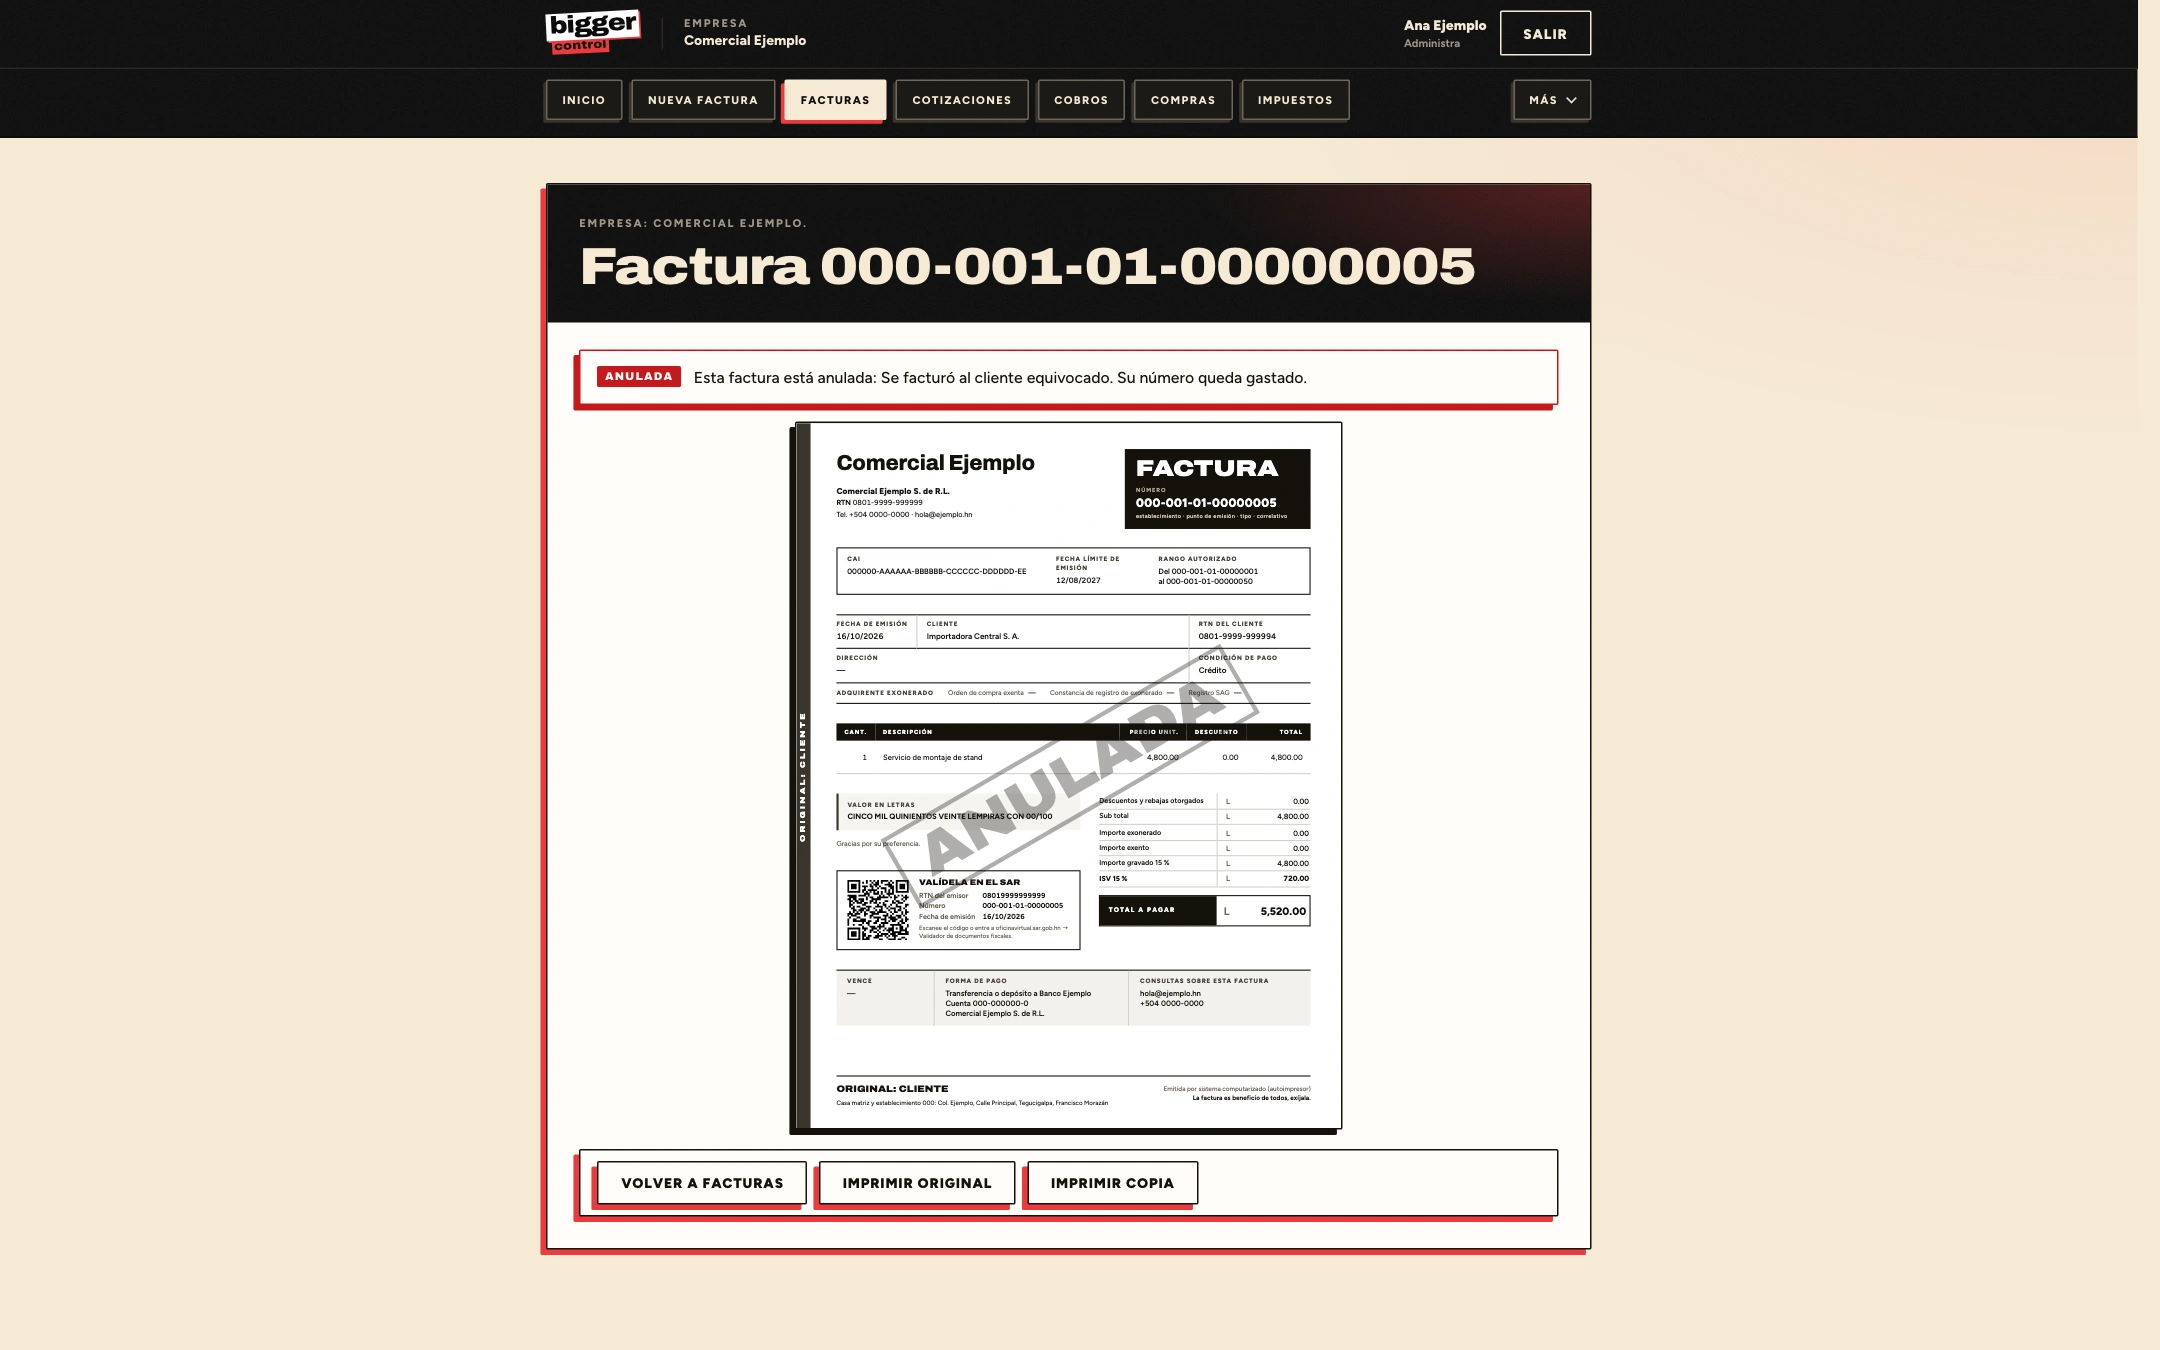Click the CINCO MIL QUINIENTOS VEINTE LEMPIRAS text
Screen dimensions: 2160x1350
pyautogui.click(x=949, y=816)
